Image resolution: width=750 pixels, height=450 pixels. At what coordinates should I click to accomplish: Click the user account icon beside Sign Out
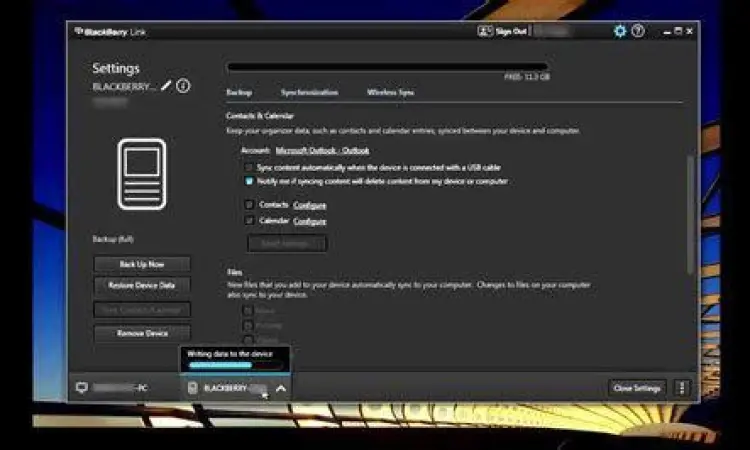(x=485, y=32)
